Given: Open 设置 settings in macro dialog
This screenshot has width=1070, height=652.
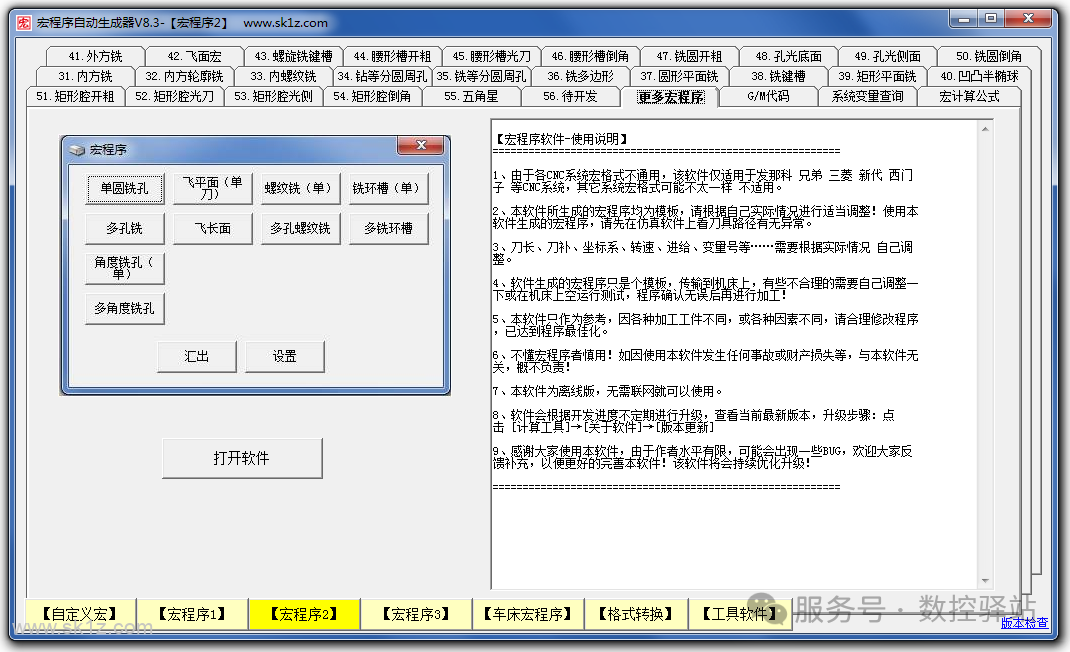Looking at the screenshot, I should [x=285, y=356].
